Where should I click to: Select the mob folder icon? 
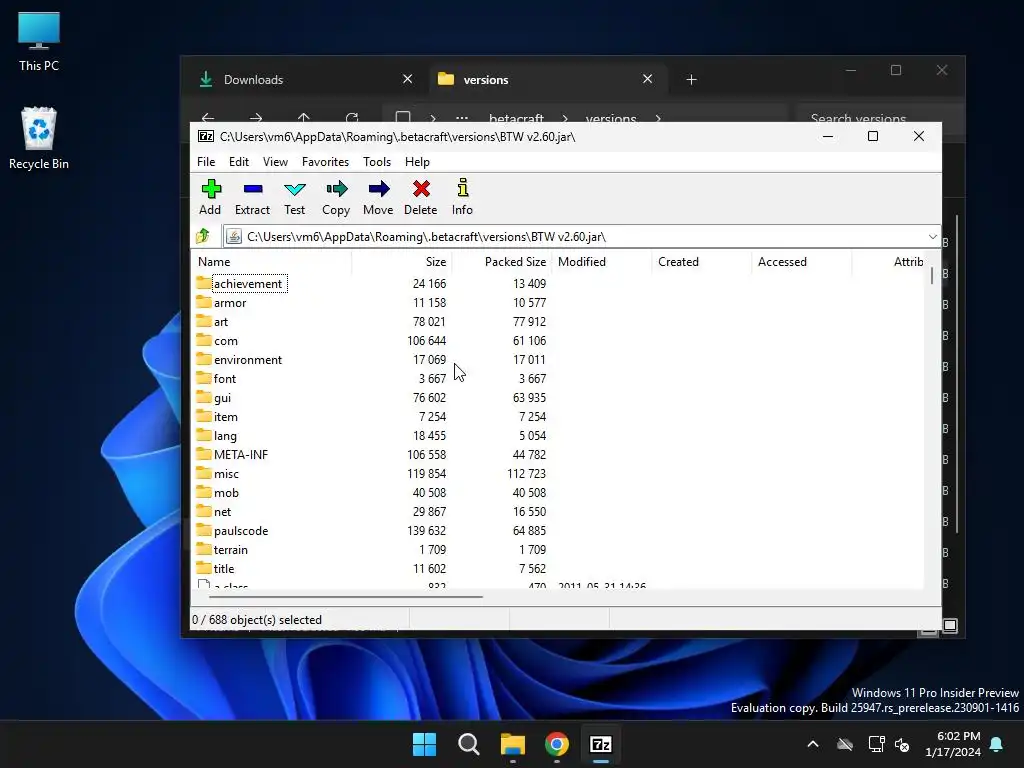pyautogui.click(x=204, y=491)
